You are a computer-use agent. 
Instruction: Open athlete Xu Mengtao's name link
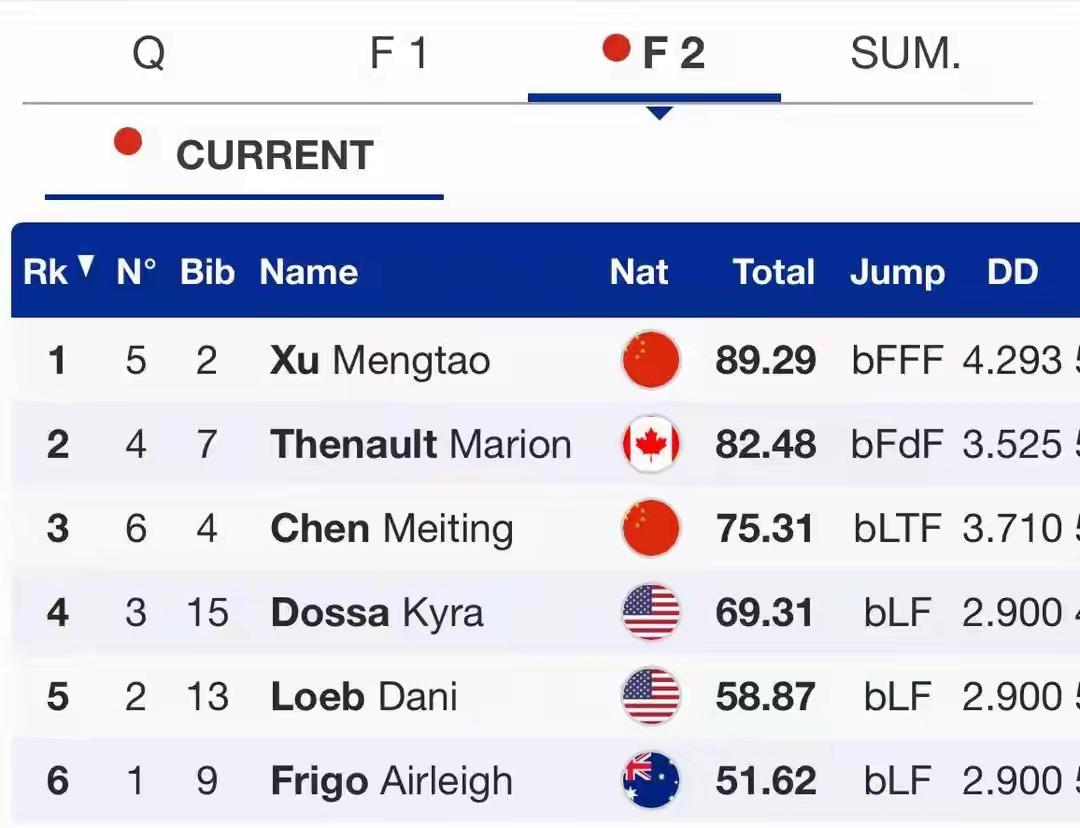(x=380, y=360)
